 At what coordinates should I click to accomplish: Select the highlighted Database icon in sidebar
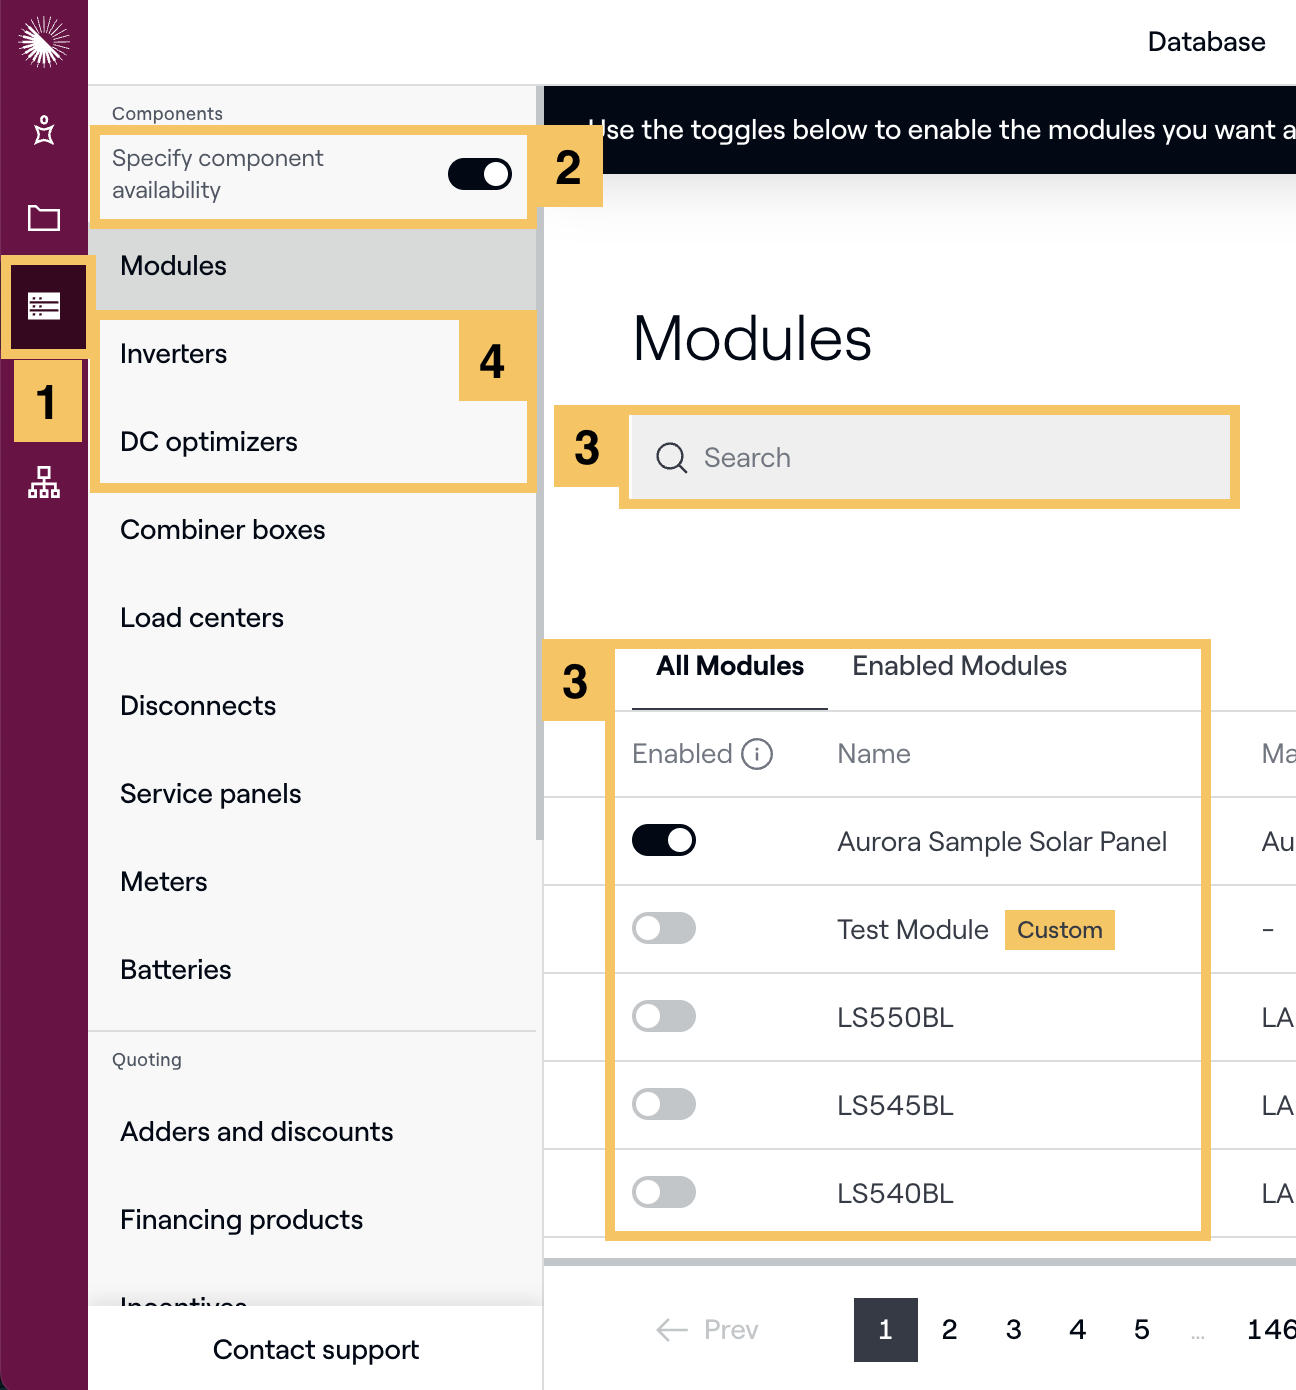(44, 305)
